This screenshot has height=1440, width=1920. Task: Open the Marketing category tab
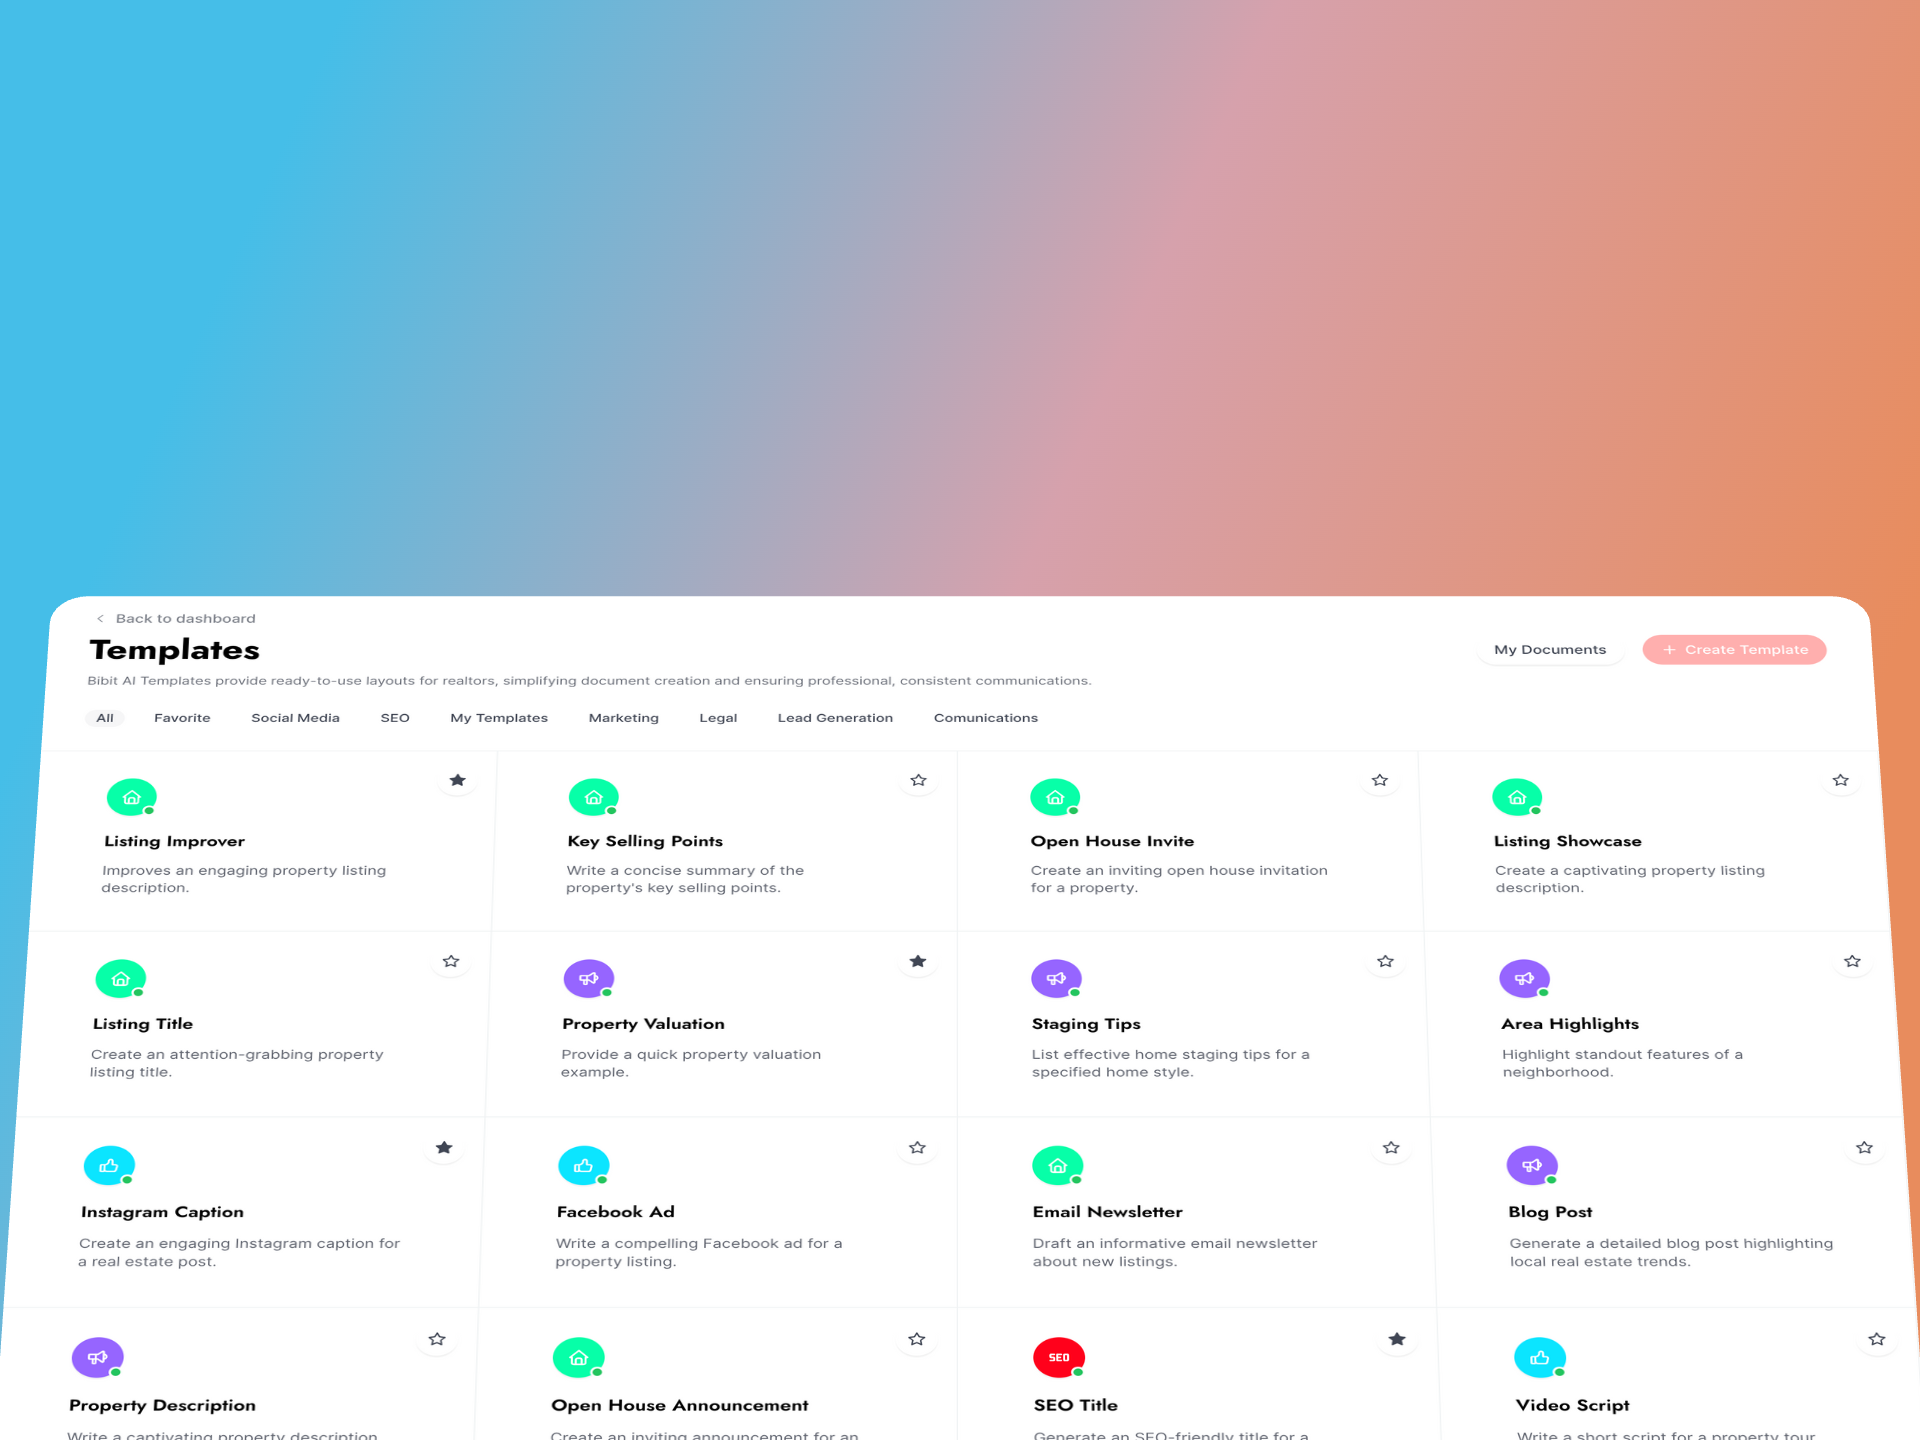pos(623,717)
